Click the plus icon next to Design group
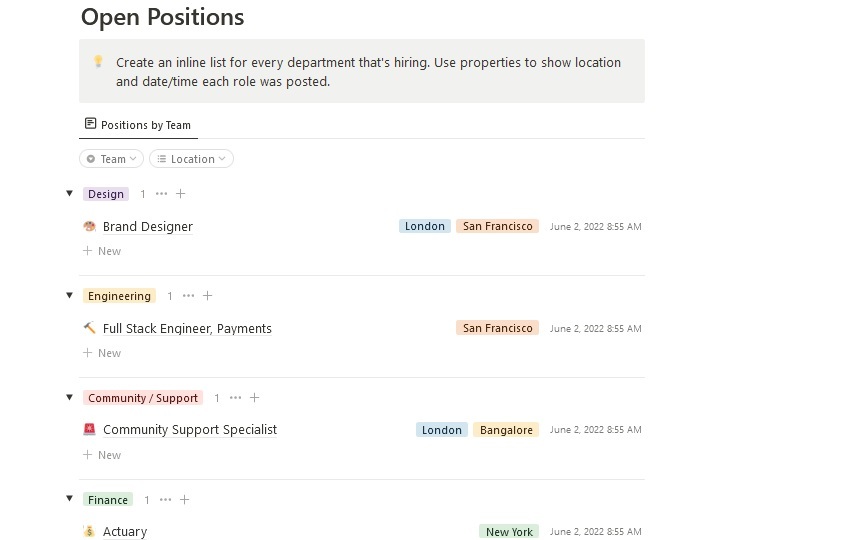The height and width of the screenshot is (540, 856). [x=180, y=194]
